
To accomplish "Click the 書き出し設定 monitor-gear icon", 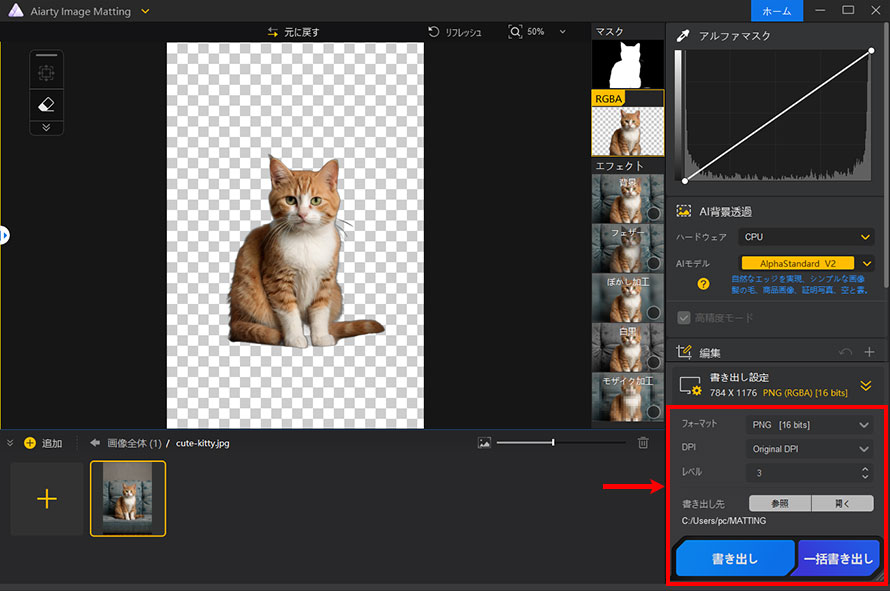I will pyautogui.click(x=690, y=386).
